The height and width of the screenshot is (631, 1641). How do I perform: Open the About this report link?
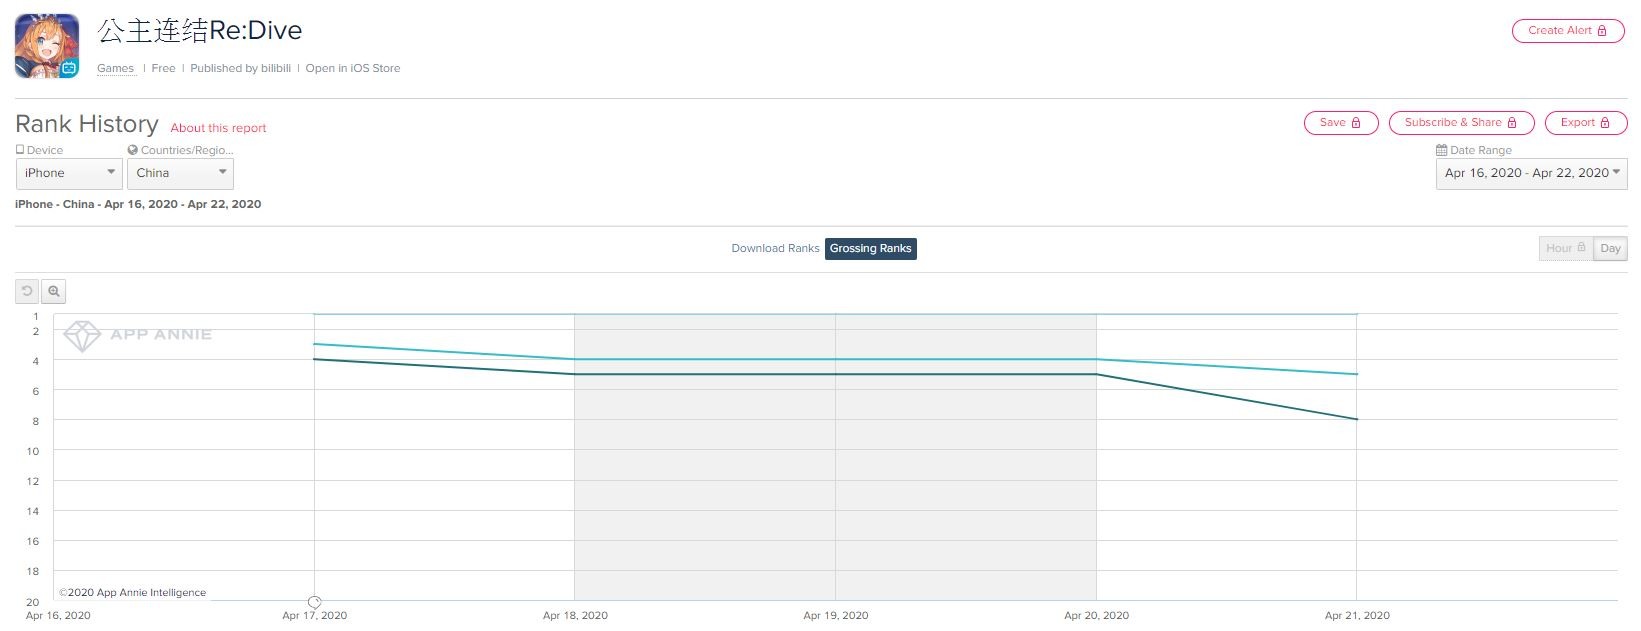tap(218, 128)
